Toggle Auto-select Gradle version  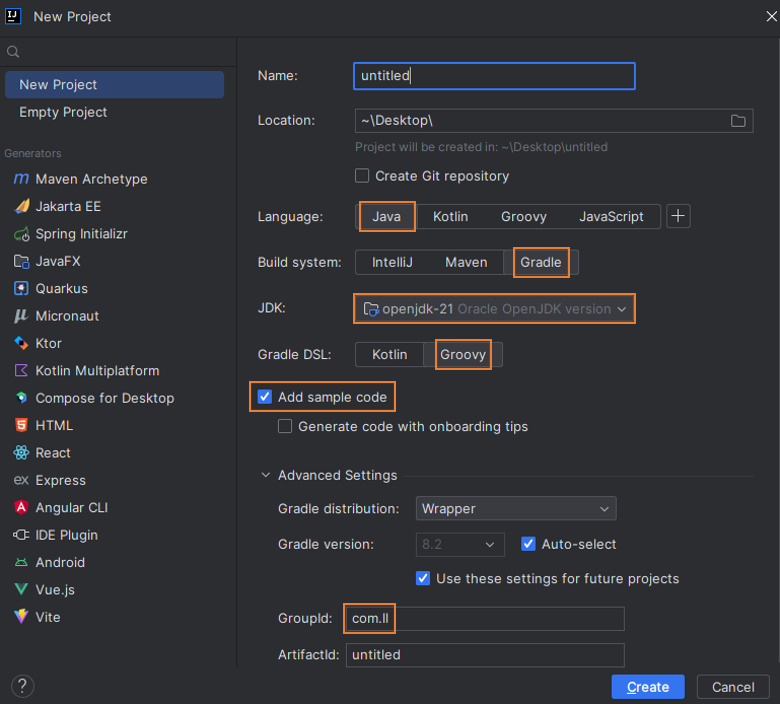coord(528,544)
